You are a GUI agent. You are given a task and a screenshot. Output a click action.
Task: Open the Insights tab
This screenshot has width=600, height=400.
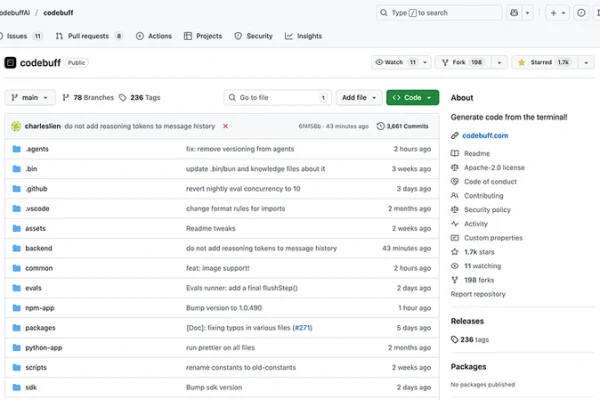pyautogui.click(x=303, y=36)
